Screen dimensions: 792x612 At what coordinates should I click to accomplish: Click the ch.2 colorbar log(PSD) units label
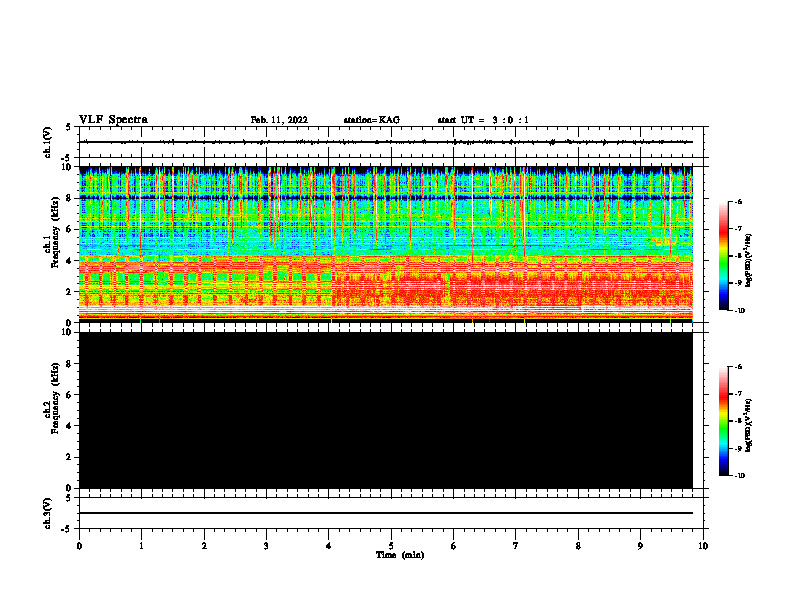748,424
